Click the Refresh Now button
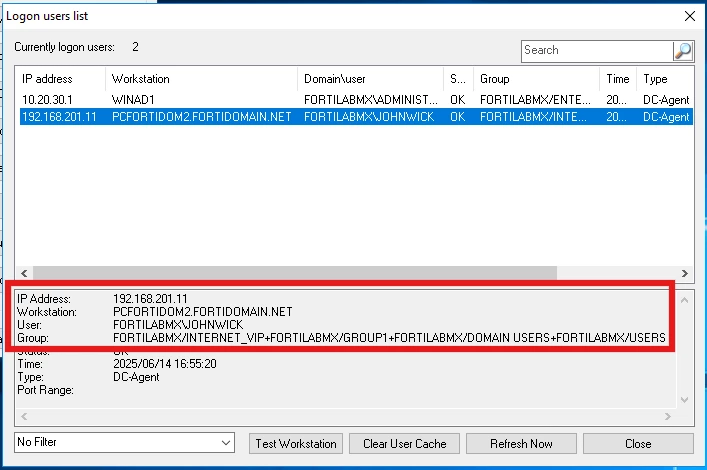 pyautogui.click(x=521, y=444)
